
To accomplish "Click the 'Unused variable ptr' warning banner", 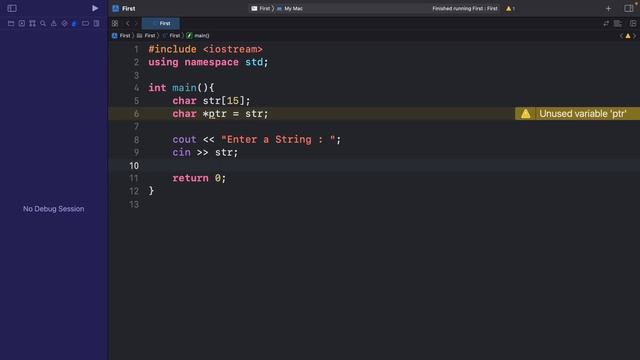I will coord(578,113).
